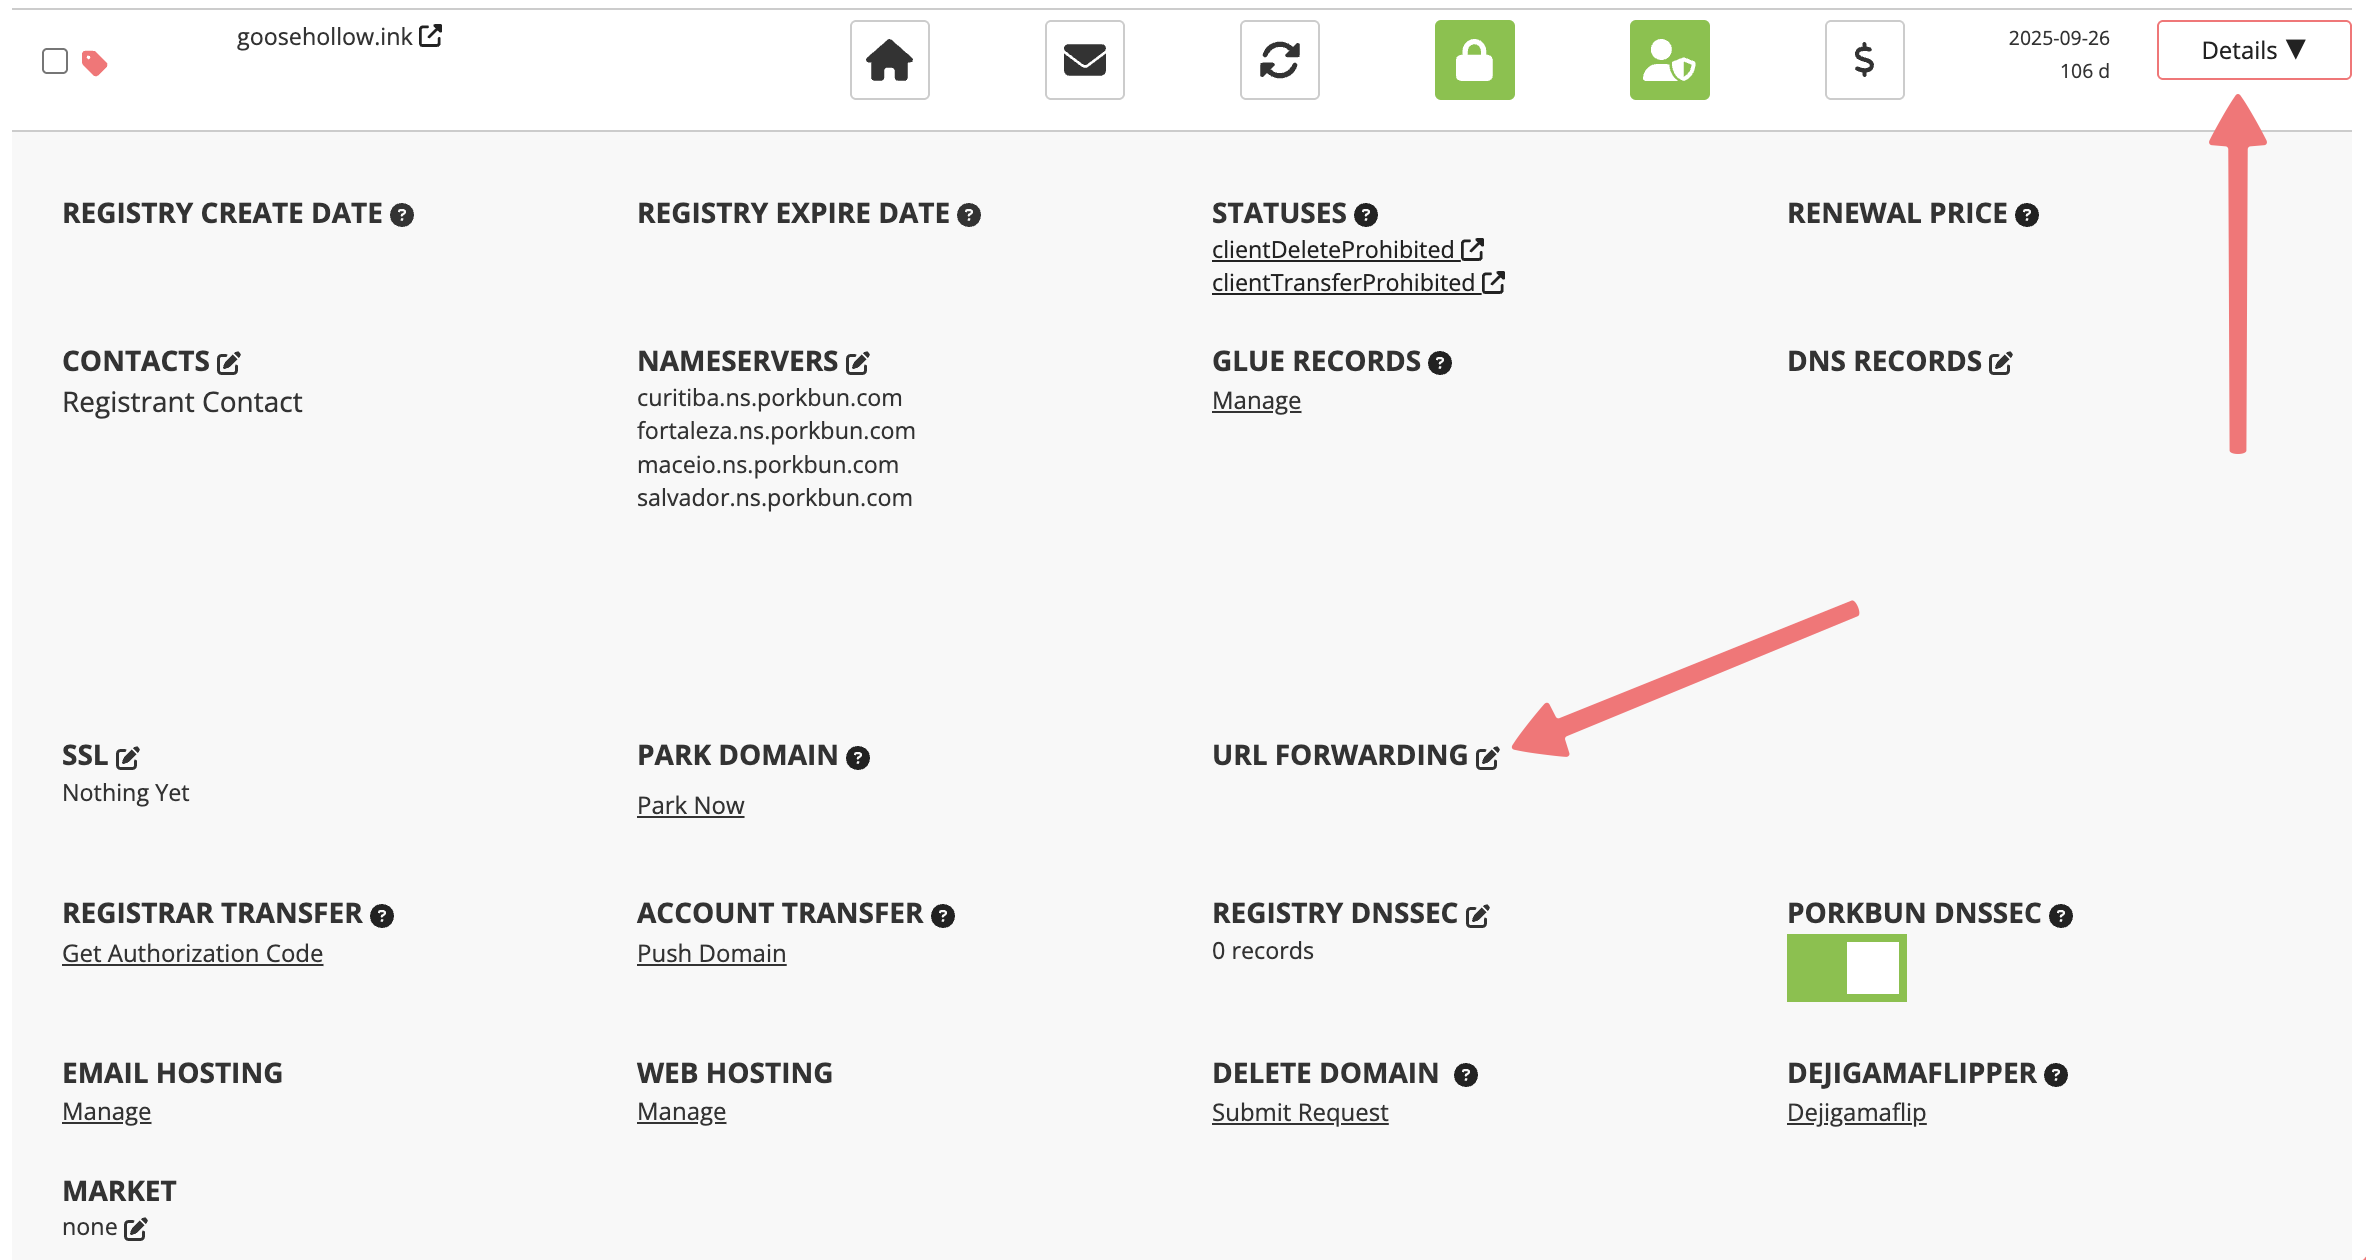Click the 0 records text
The width and height of the screenshot is (2366, 1260).
pos(1263,951)
